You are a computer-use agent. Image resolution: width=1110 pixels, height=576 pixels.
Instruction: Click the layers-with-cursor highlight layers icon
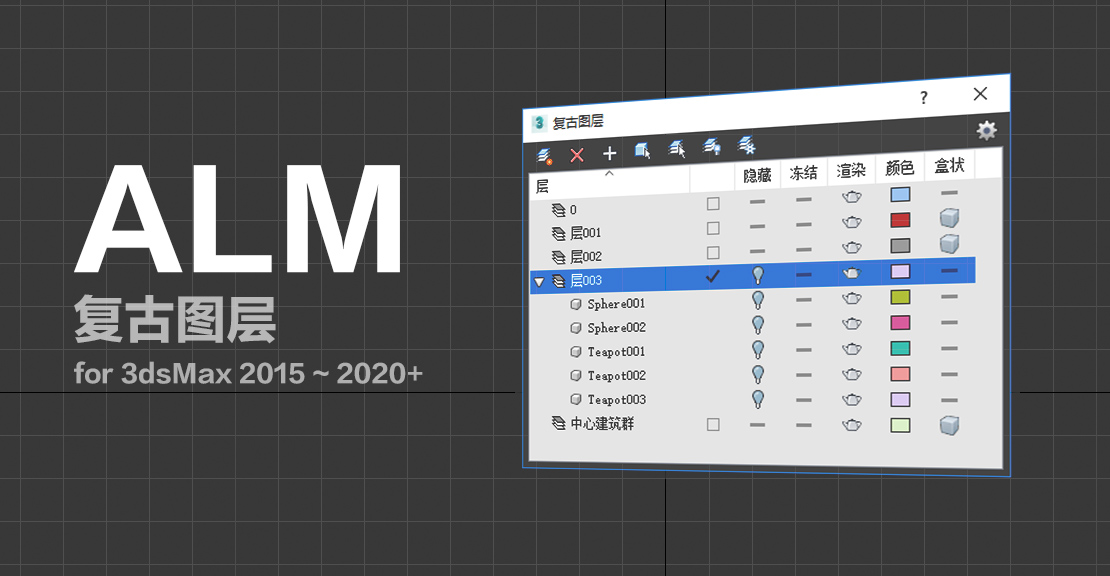pos(677,149)
